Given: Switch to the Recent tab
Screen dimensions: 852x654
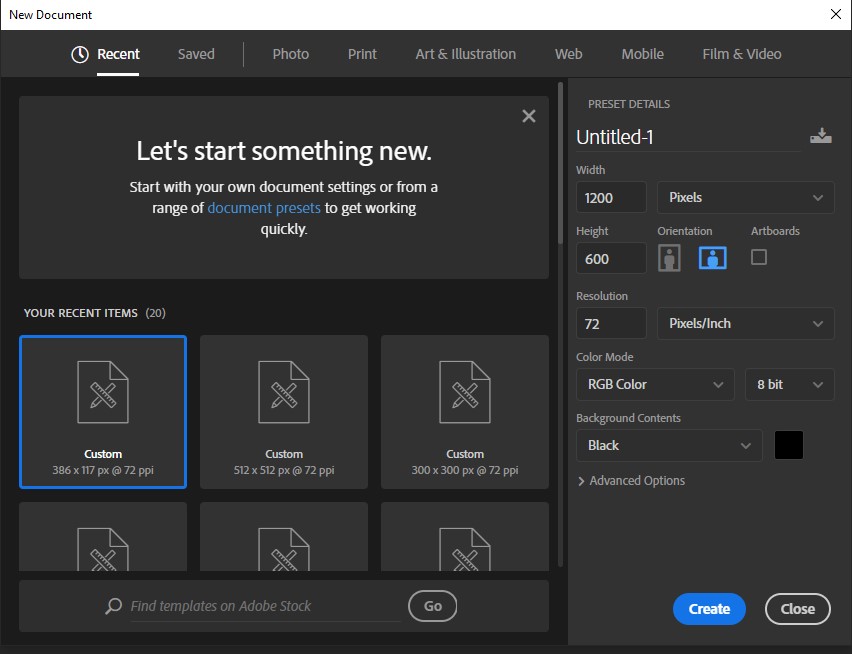Looking at the screenshot, I should tap(118, 54).
